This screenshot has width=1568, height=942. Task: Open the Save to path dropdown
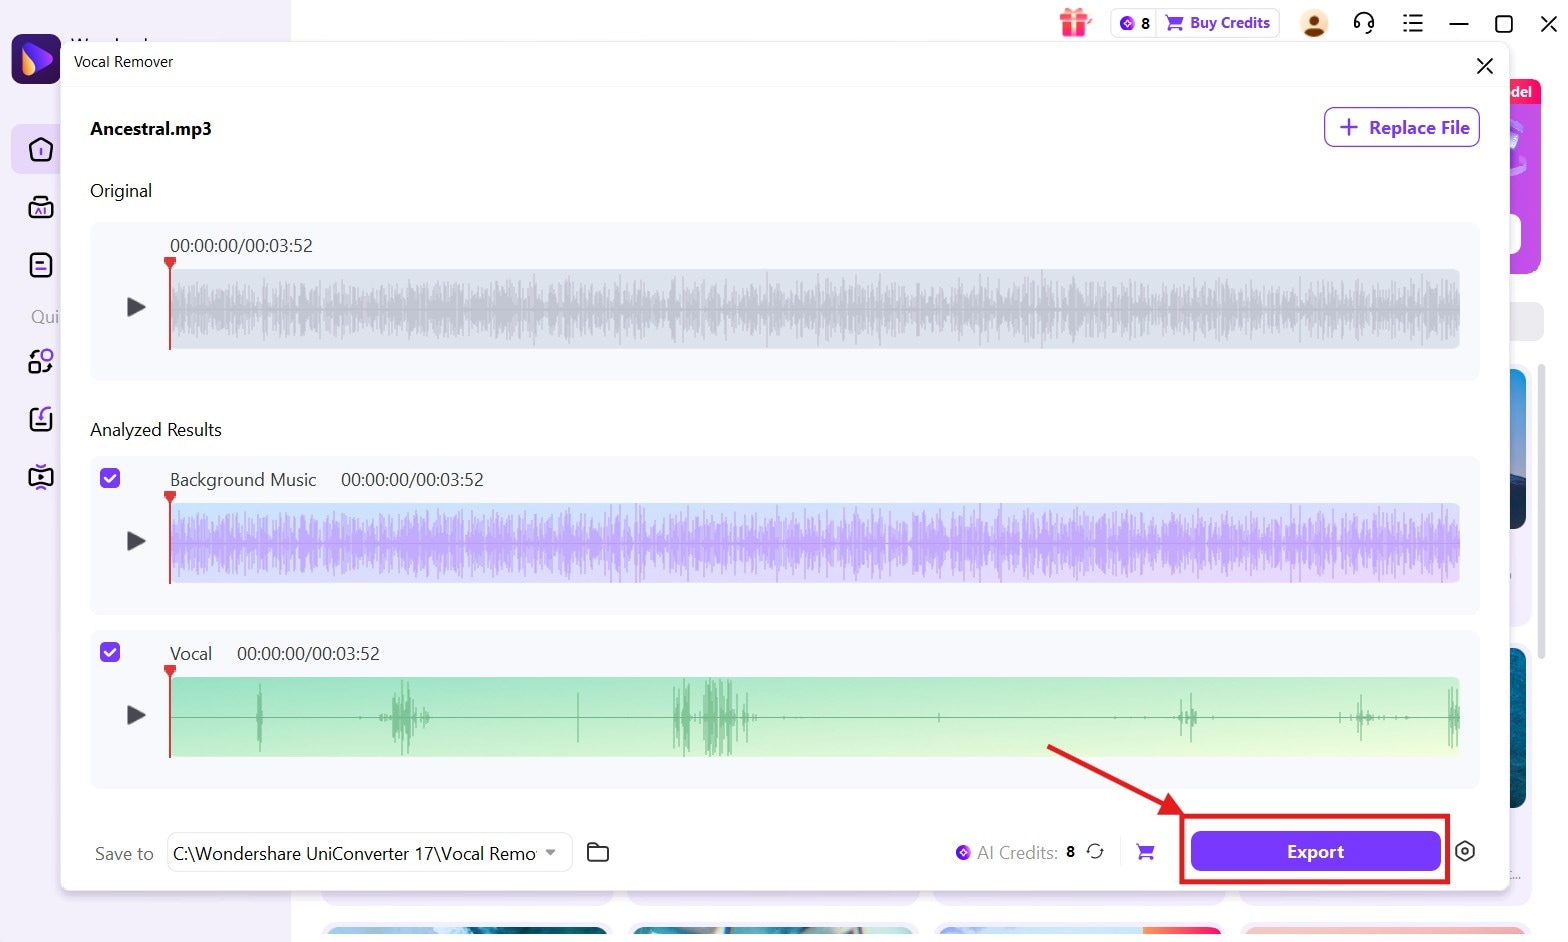551,852
